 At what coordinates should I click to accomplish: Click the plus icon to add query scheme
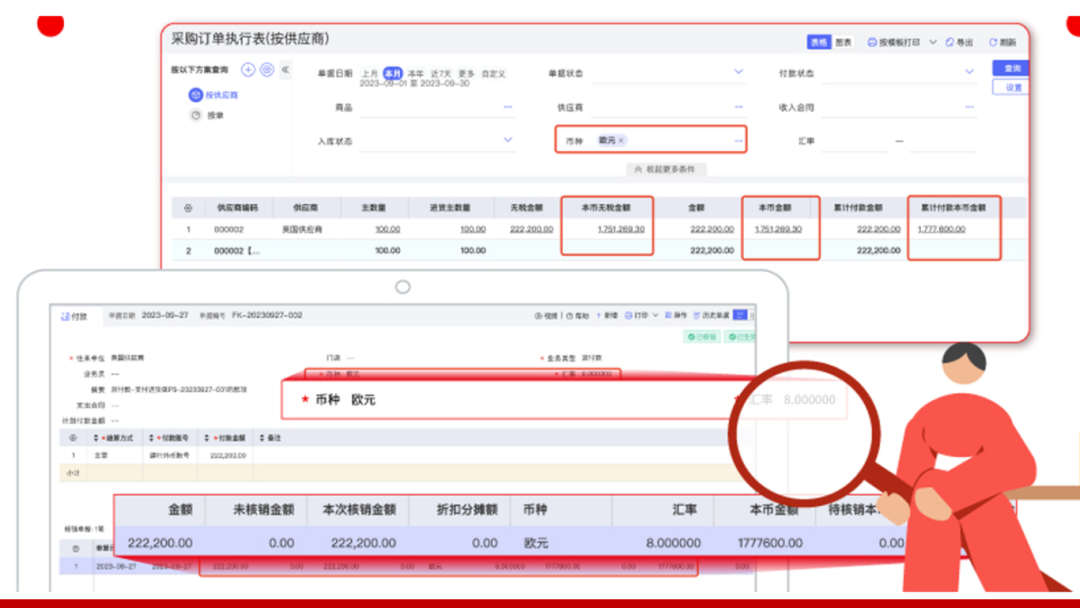[x=248, y=70]
